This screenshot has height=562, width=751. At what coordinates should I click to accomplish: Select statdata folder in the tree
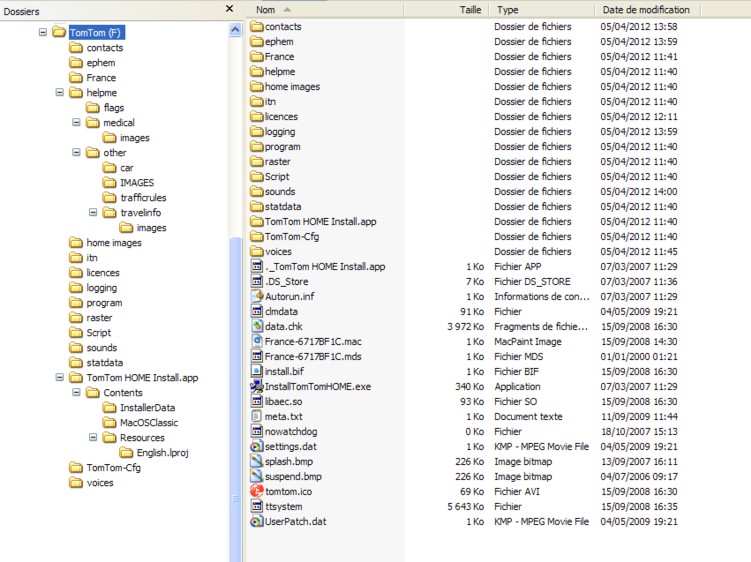click(105, 362)
